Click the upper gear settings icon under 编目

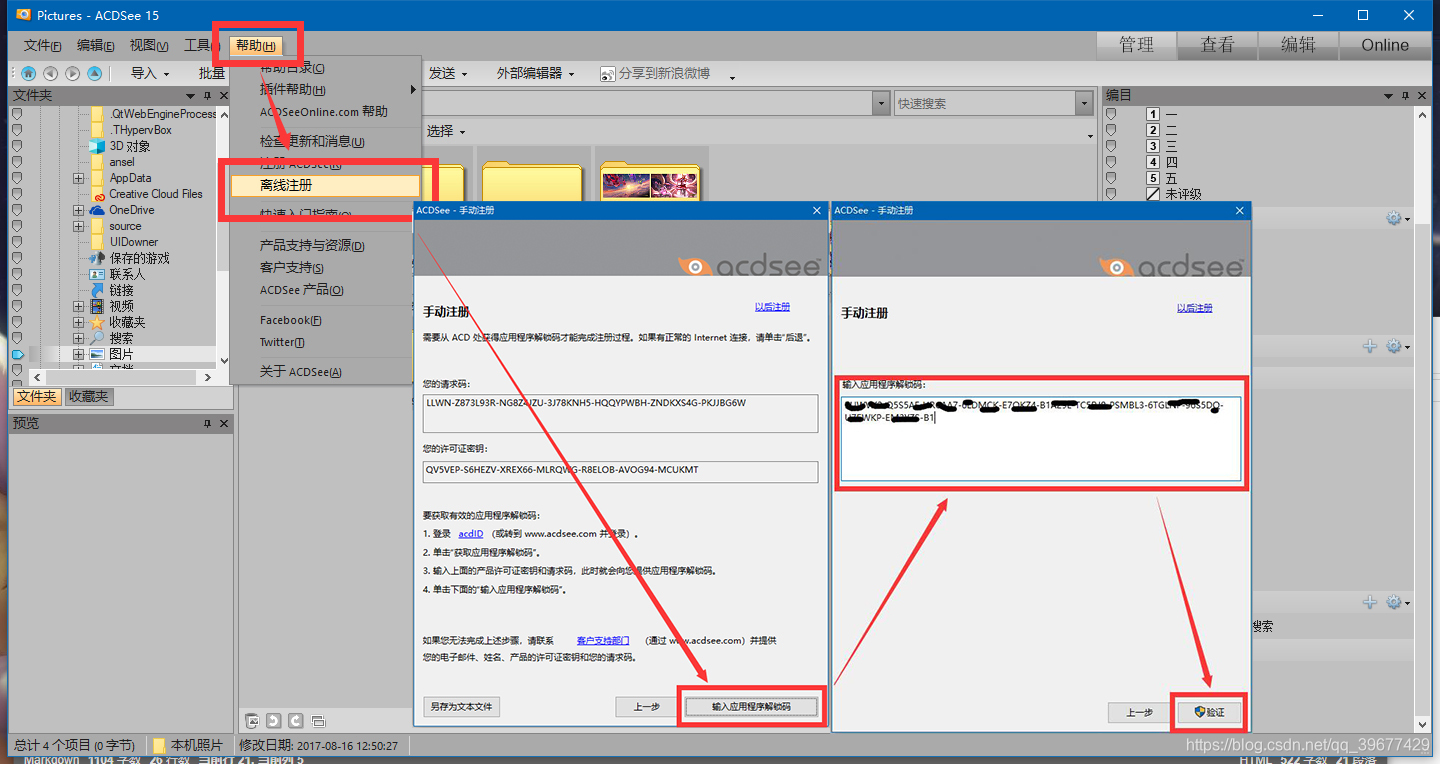[1393, 218]
